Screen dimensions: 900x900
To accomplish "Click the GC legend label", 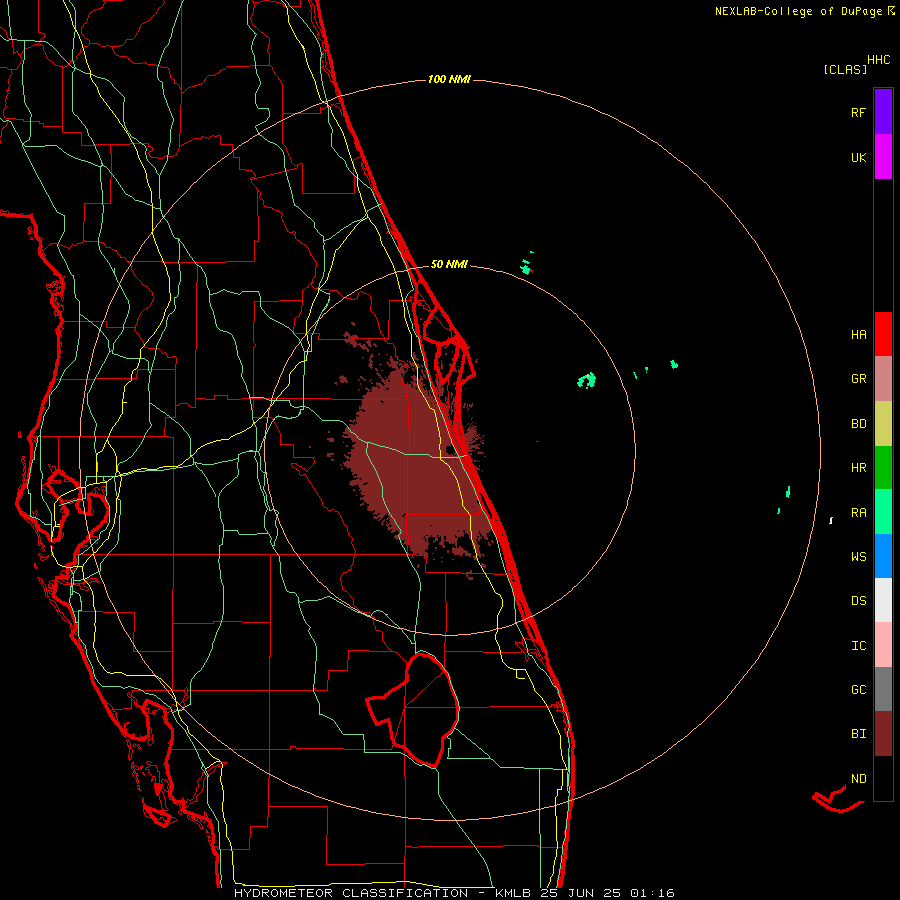I will [x=858, y=690].
